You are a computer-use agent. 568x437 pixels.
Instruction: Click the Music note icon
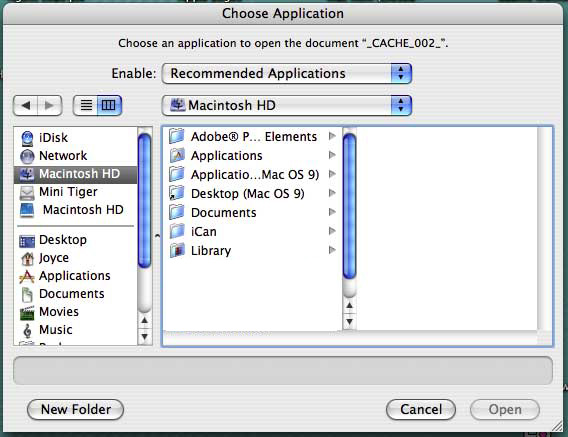tap(27, 330)
